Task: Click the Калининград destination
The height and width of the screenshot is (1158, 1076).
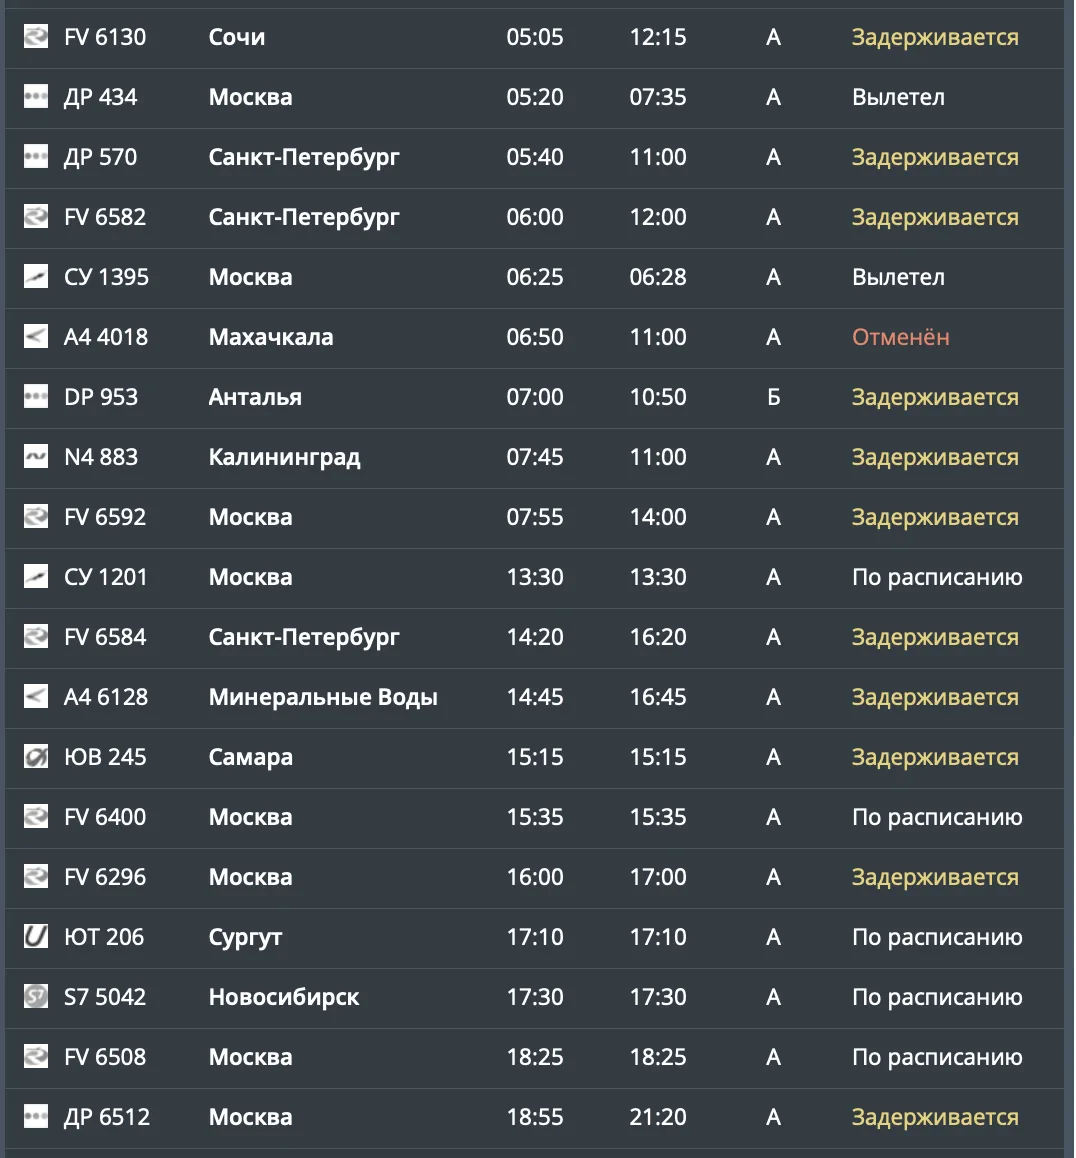Action: [284, 457]
